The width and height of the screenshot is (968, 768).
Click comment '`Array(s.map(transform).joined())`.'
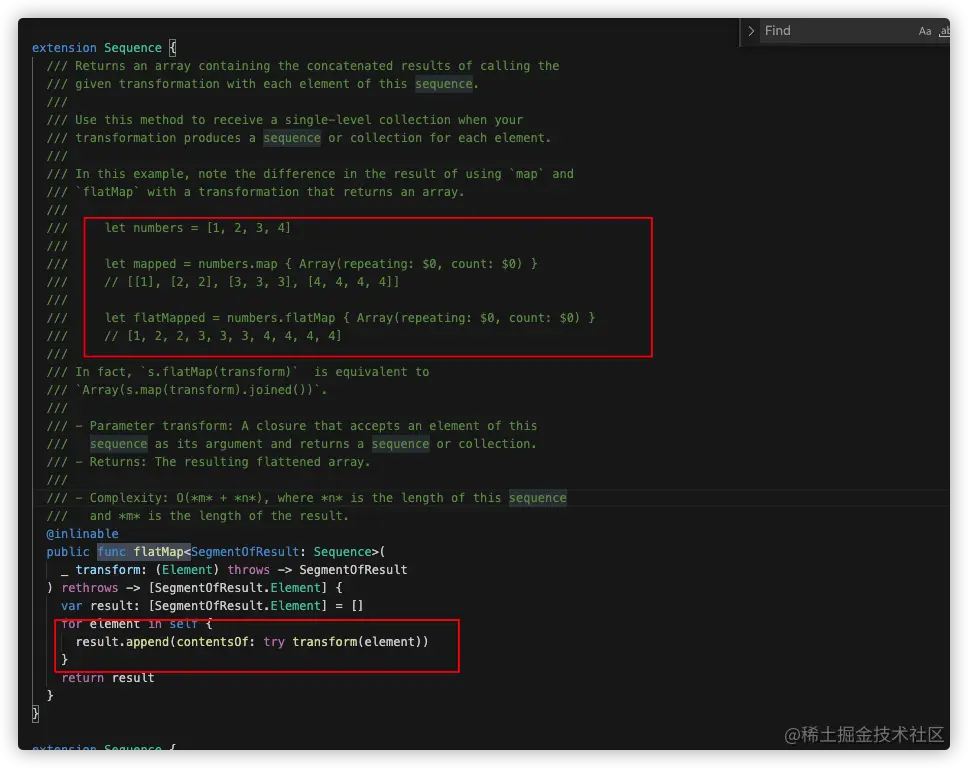coord(187,390)
